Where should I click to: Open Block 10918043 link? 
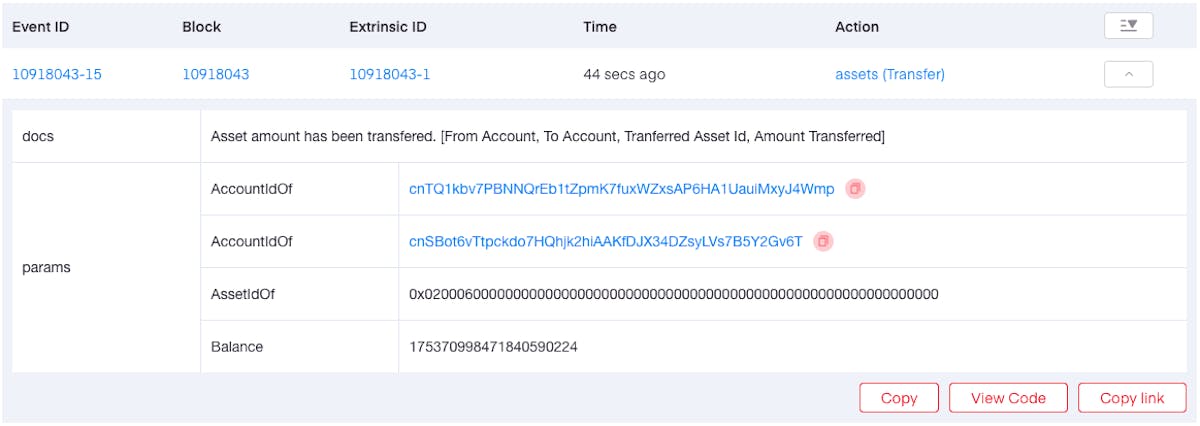point(215,74)
